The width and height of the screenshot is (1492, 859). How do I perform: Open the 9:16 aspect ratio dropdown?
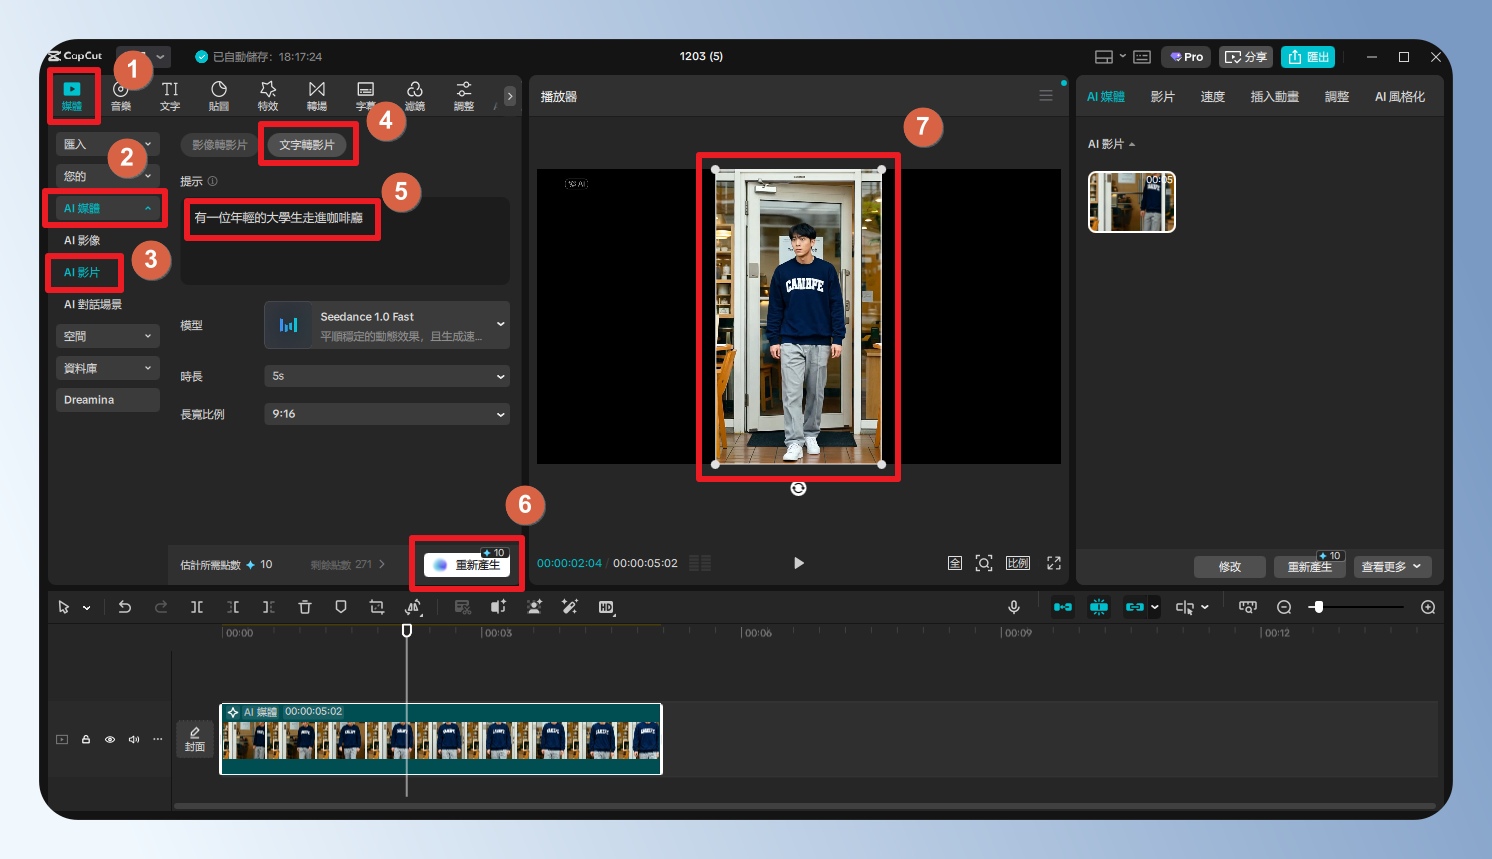click(x=387, y=414)
